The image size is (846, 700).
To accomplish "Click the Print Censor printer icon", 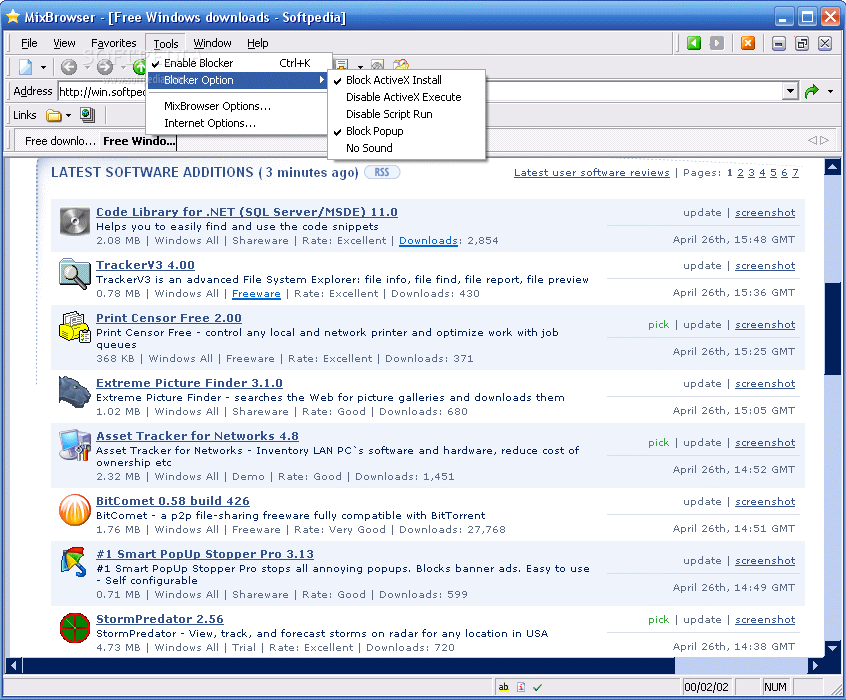I will coord(74,327).
